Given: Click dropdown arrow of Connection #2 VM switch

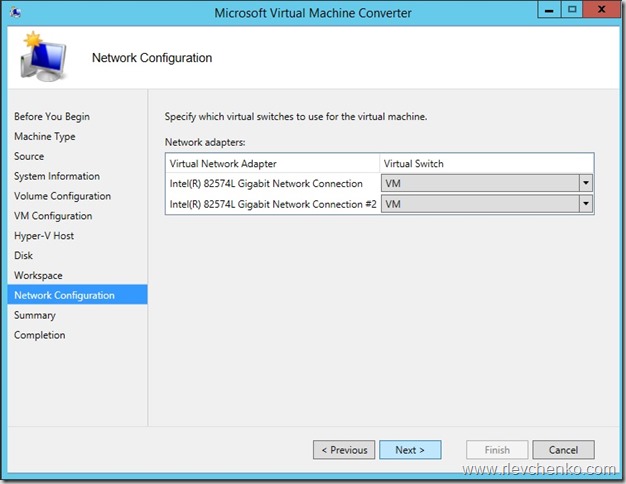Looking at the screenshot, I should point(586,204).
